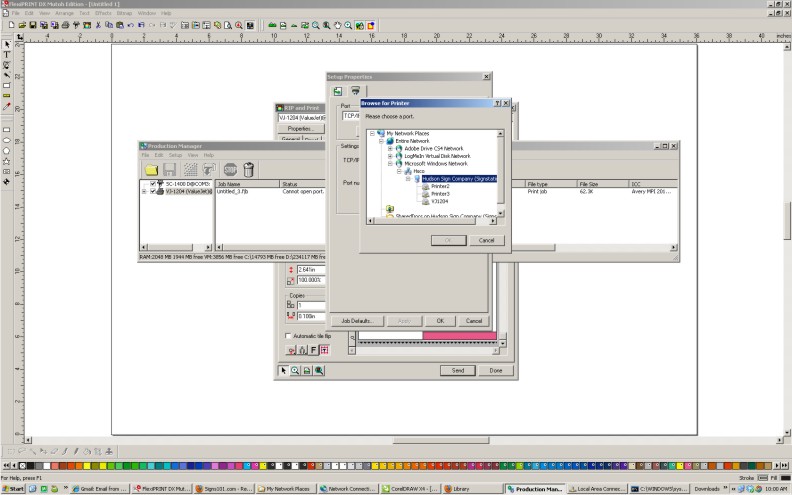
Task: Collapse the Microsoft Windows Network node
Action: 390,164
